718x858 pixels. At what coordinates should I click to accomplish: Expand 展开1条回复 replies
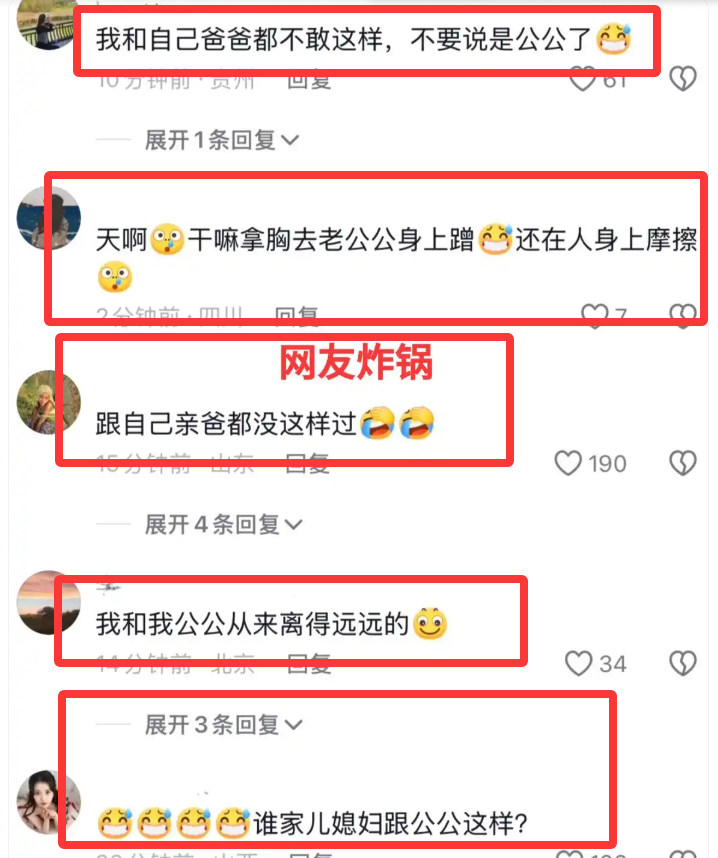click(222, 140)
